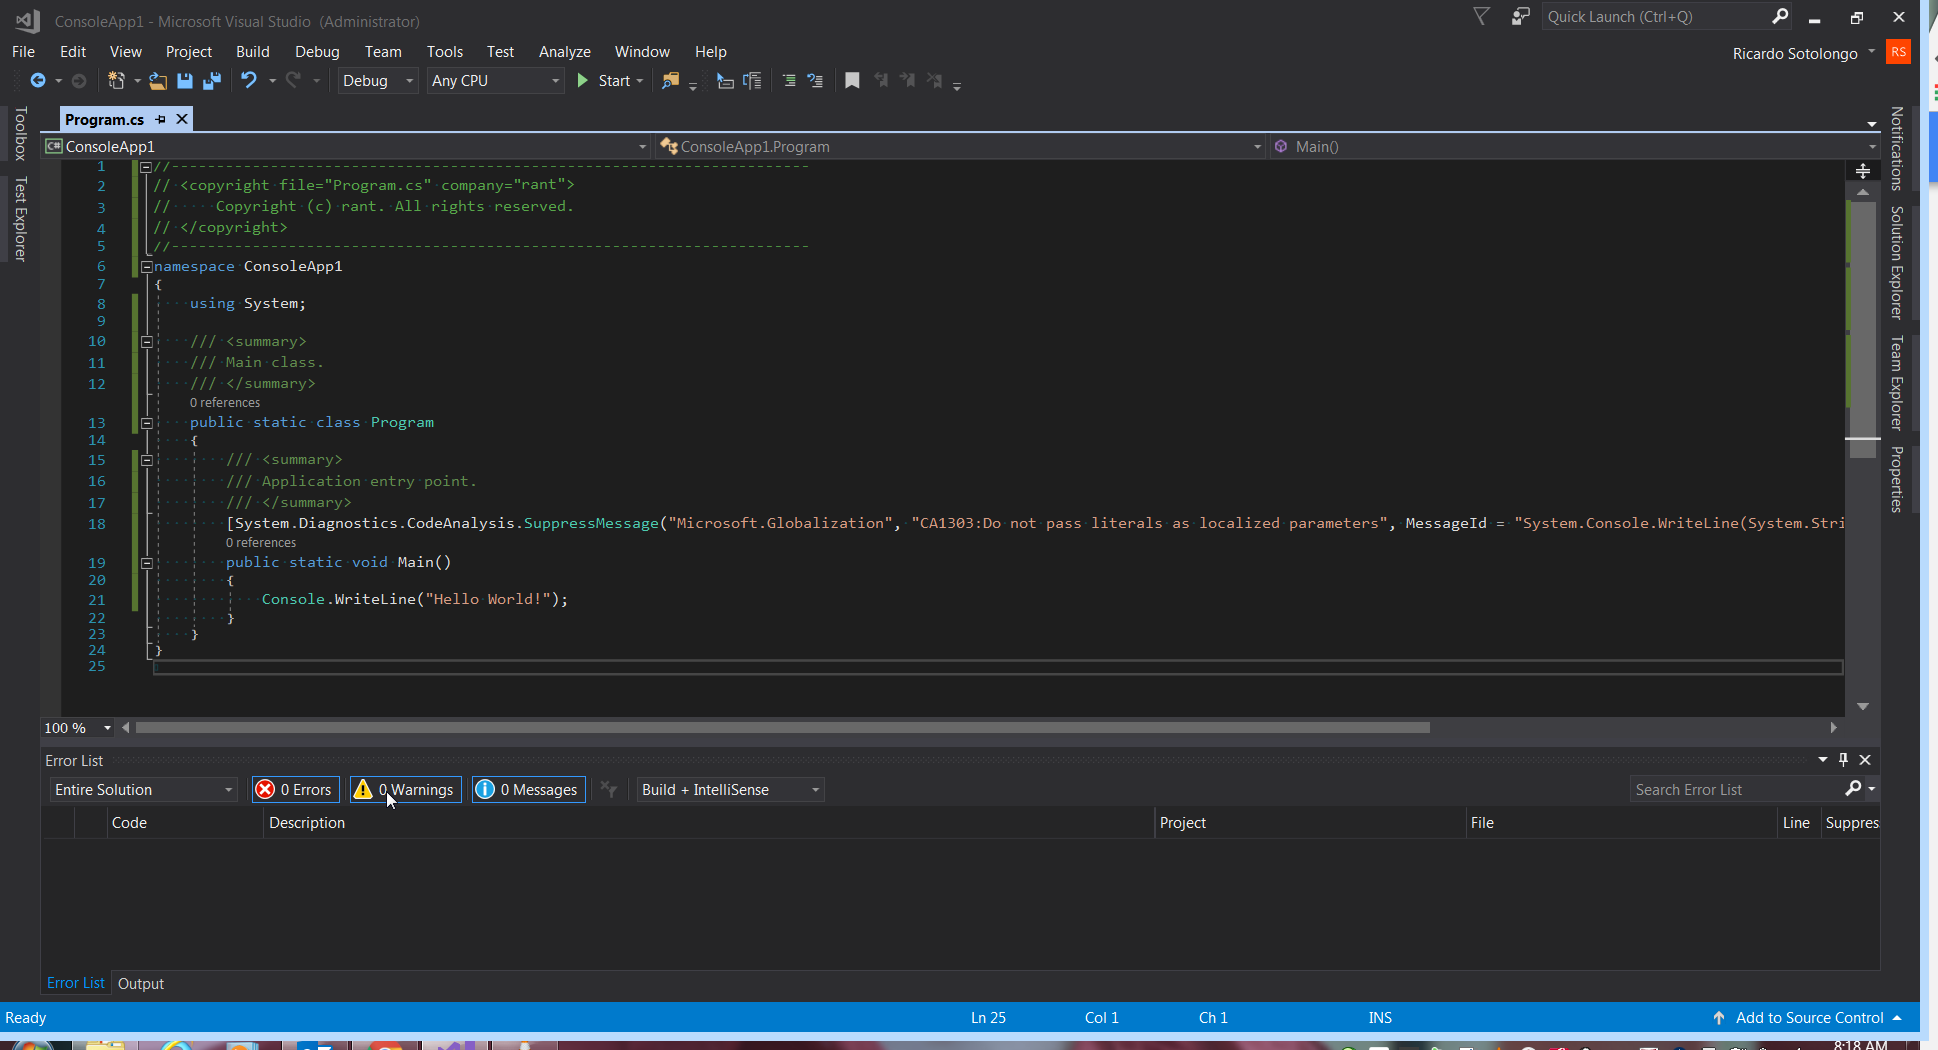Image resolution: width=1938 pixels, height=1050 pixels.
Task: Toggle a bookmark on the current line
Action: click(x=852, y=81)
